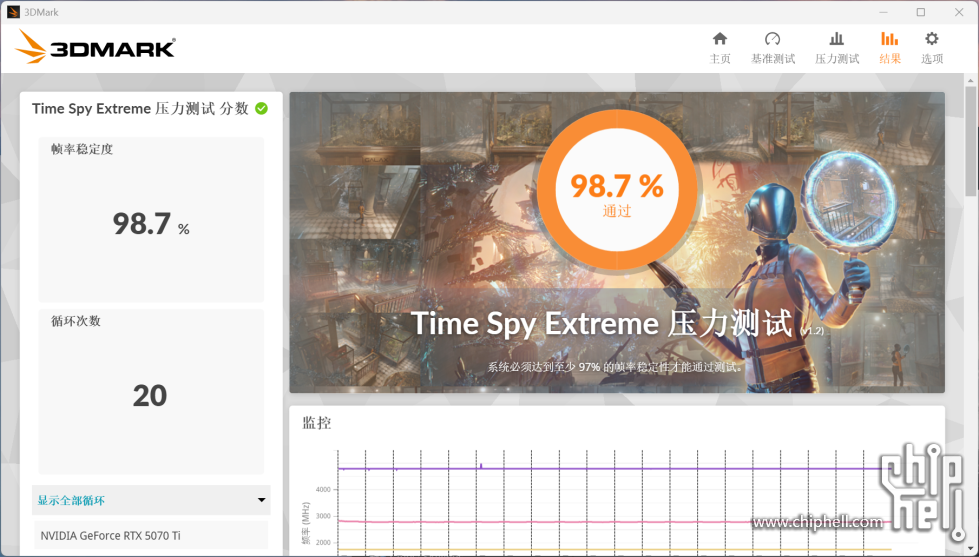Click the purple line in the 监控 chart
The width and height of the screenshot is (979, 557).
600,468
